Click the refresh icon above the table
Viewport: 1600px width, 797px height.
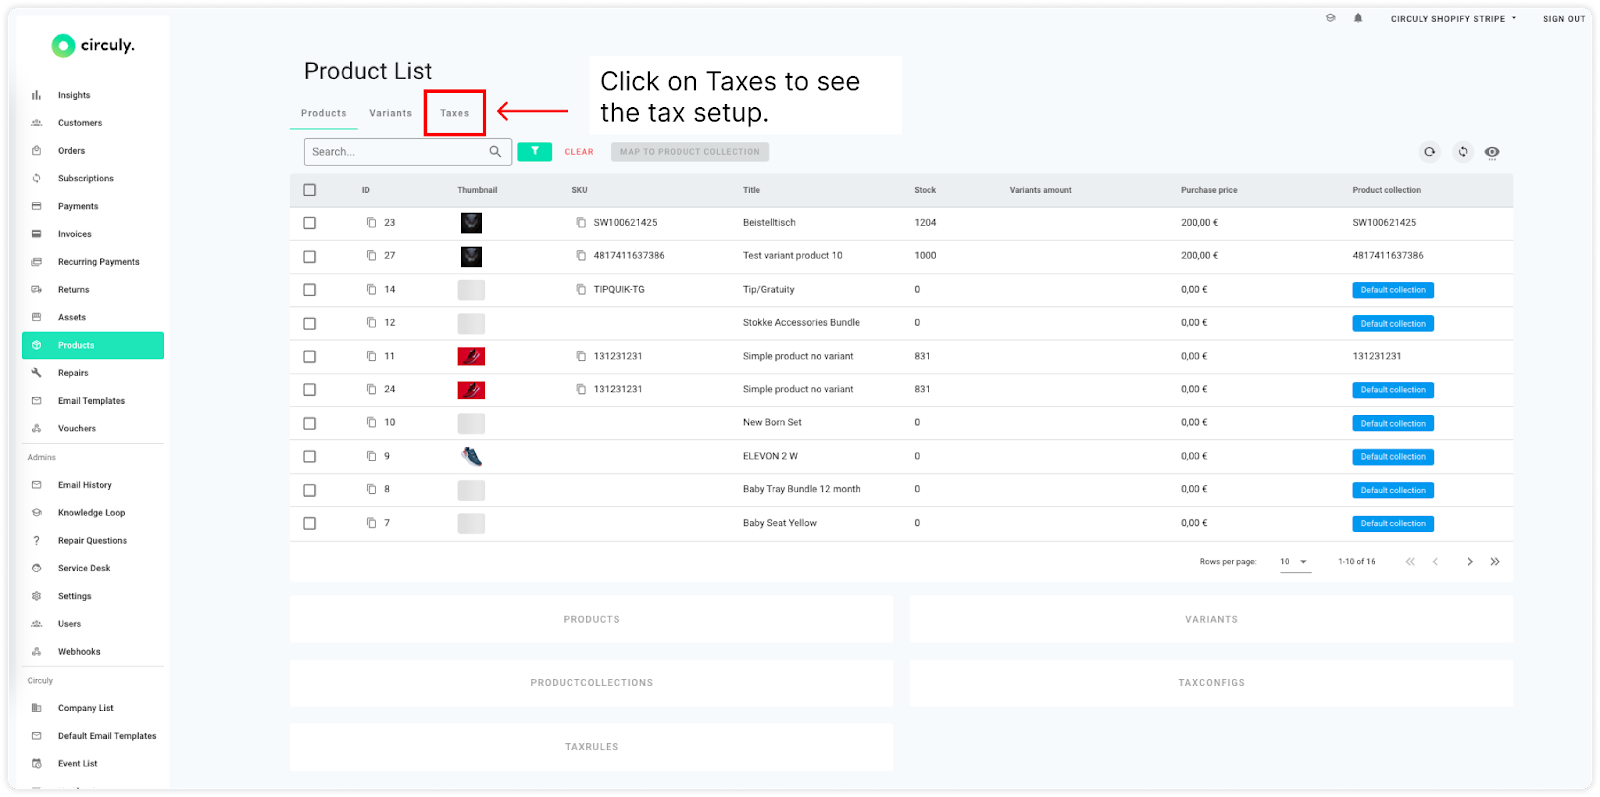click(x=1430, y=152)
